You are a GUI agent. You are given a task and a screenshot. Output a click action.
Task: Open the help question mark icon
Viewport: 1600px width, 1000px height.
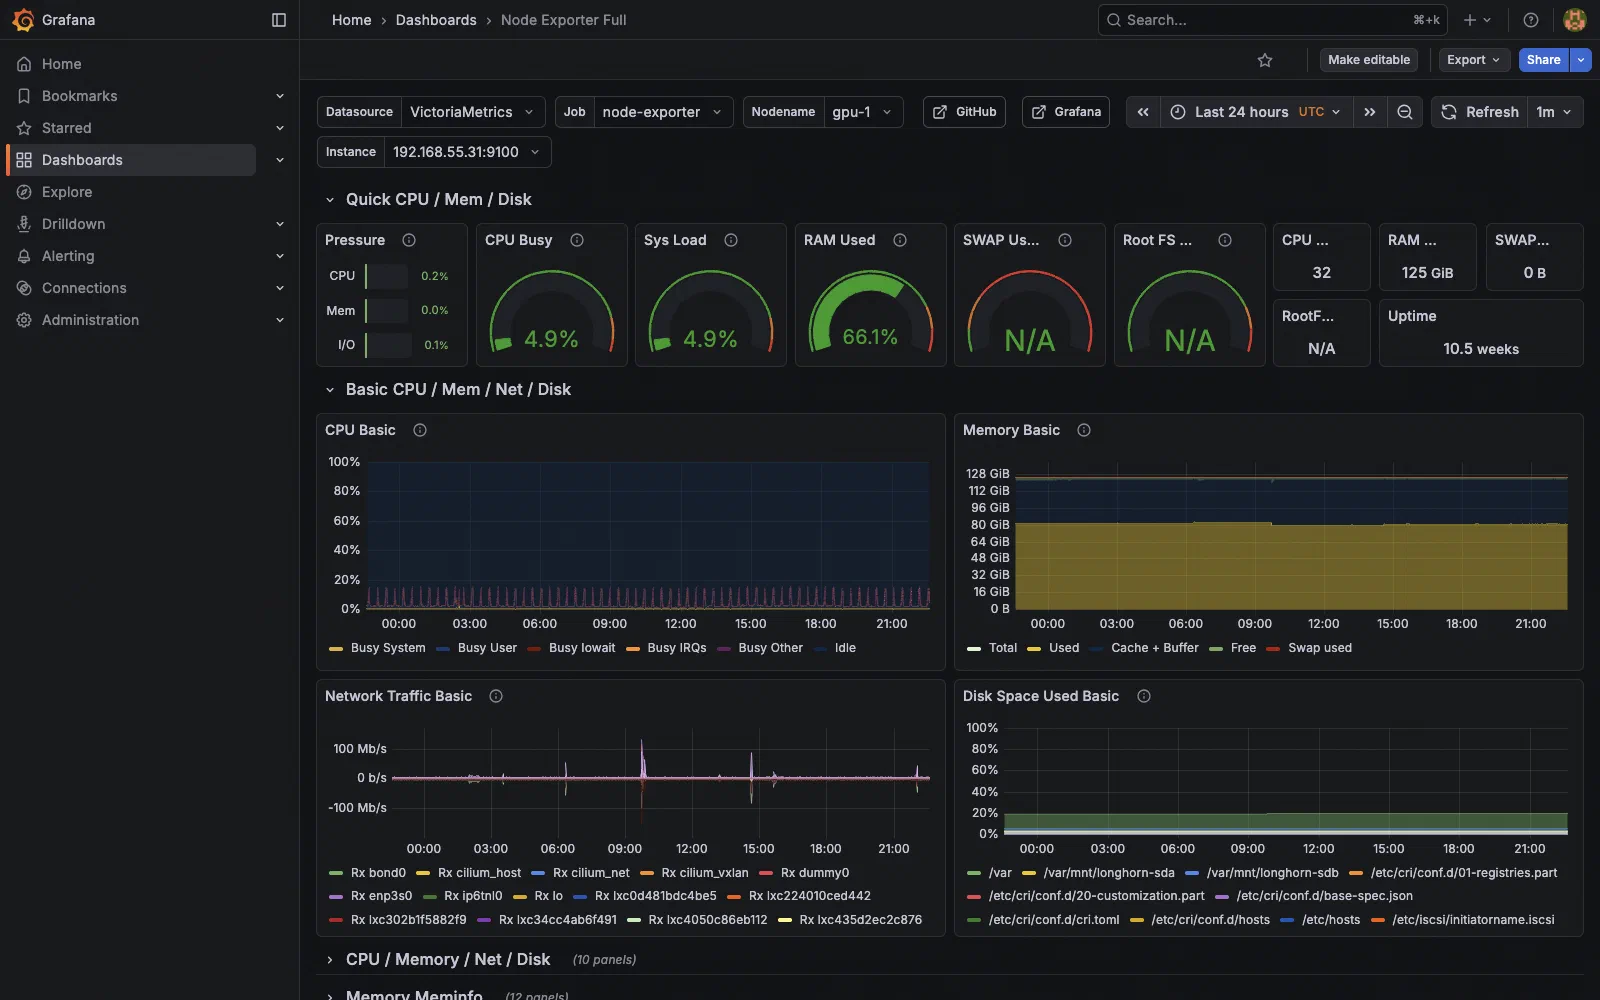(x=1530, y=20)
